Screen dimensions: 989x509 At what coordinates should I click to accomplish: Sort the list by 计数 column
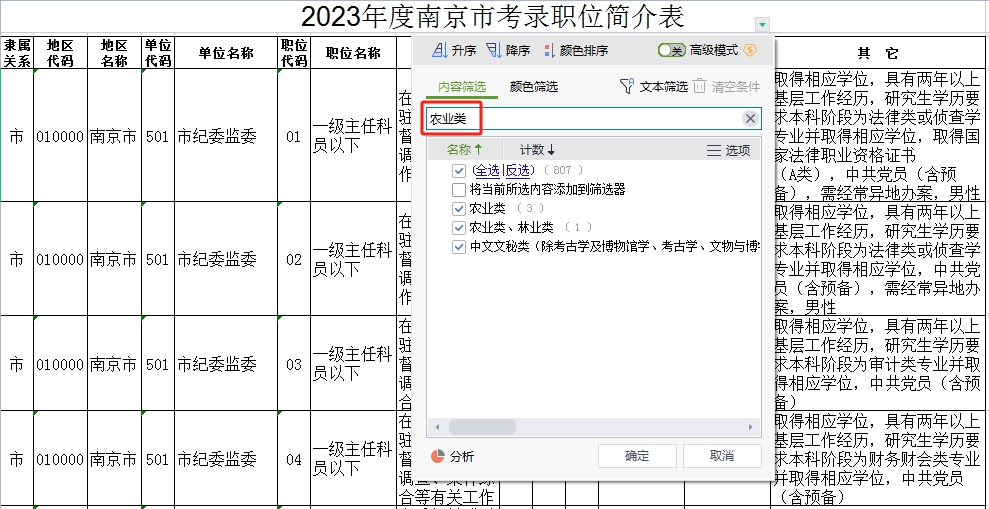tap(537, 150)
